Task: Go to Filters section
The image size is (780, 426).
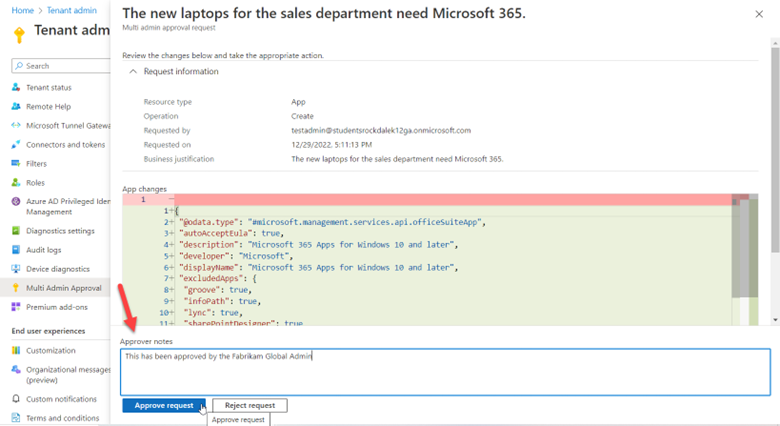Action: [x=36, y=164]
